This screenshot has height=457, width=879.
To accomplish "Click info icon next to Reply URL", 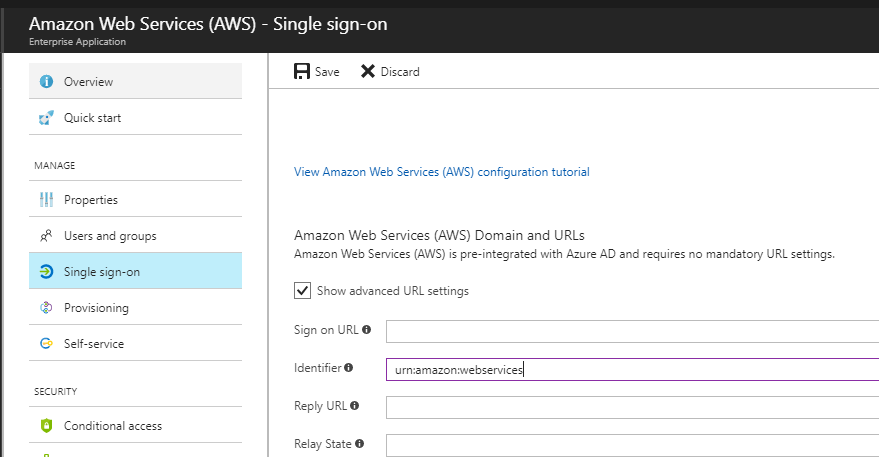I will (x=354, y=405).
